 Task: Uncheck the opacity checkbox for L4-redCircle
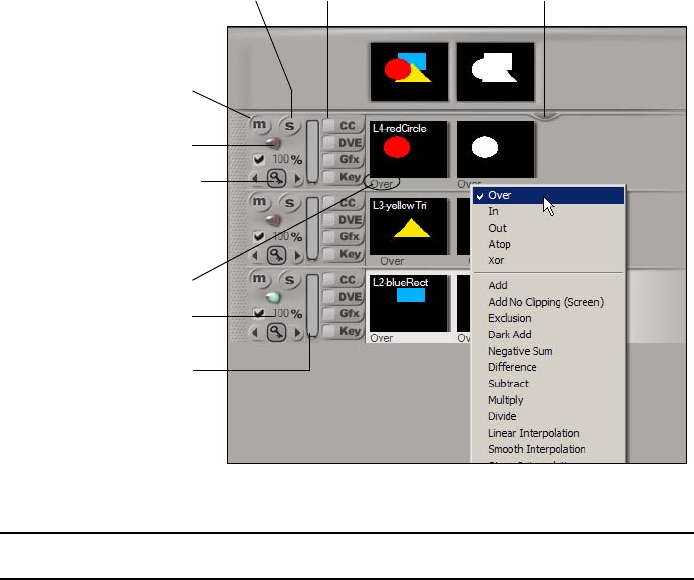(x=259, y=159)
